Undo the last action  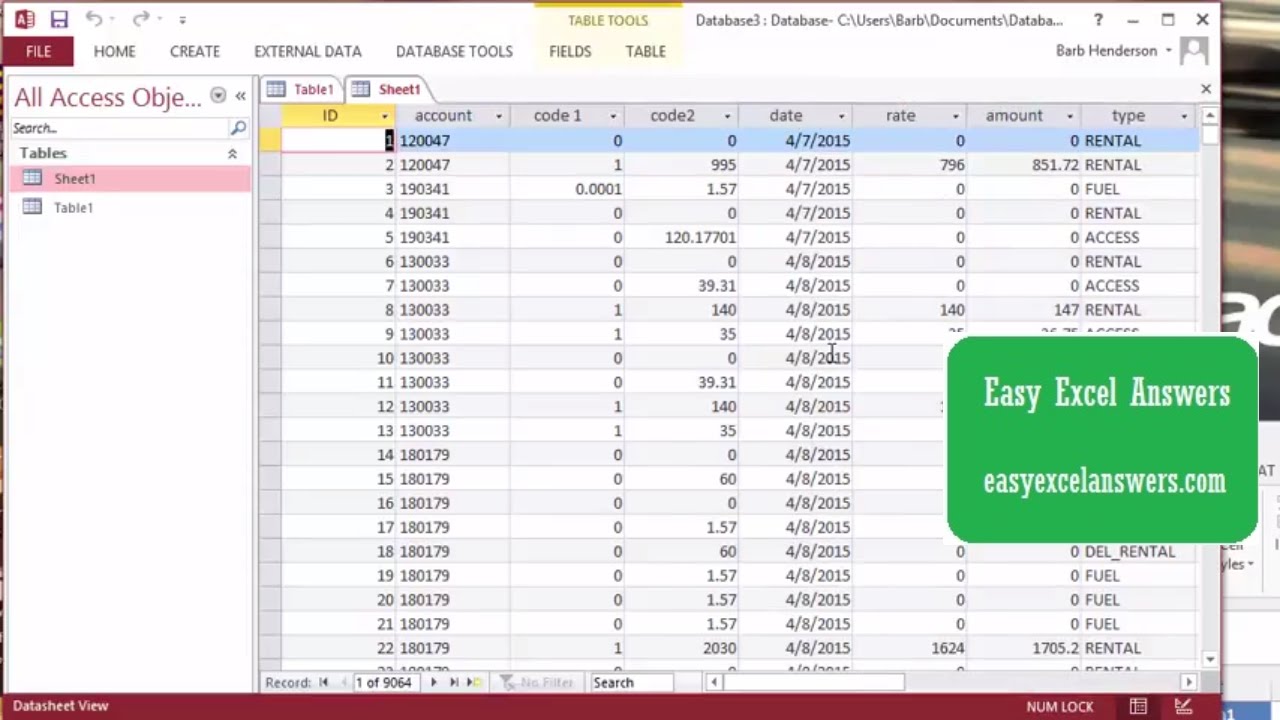[93, 19]
